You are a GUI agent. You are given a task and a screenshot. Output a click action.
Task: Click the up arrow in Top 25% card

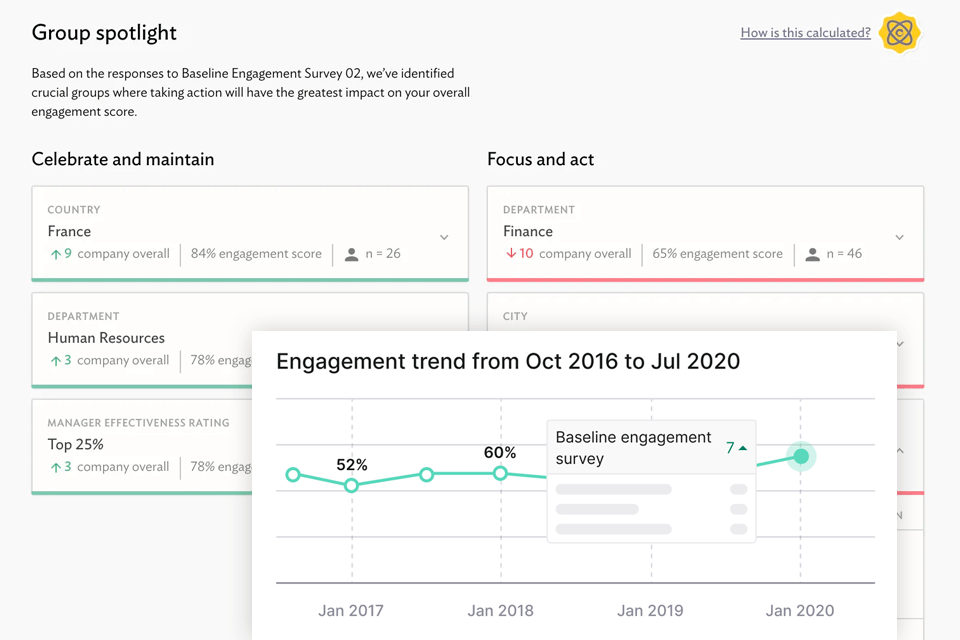pyautogui.click(x=56, y=467)
